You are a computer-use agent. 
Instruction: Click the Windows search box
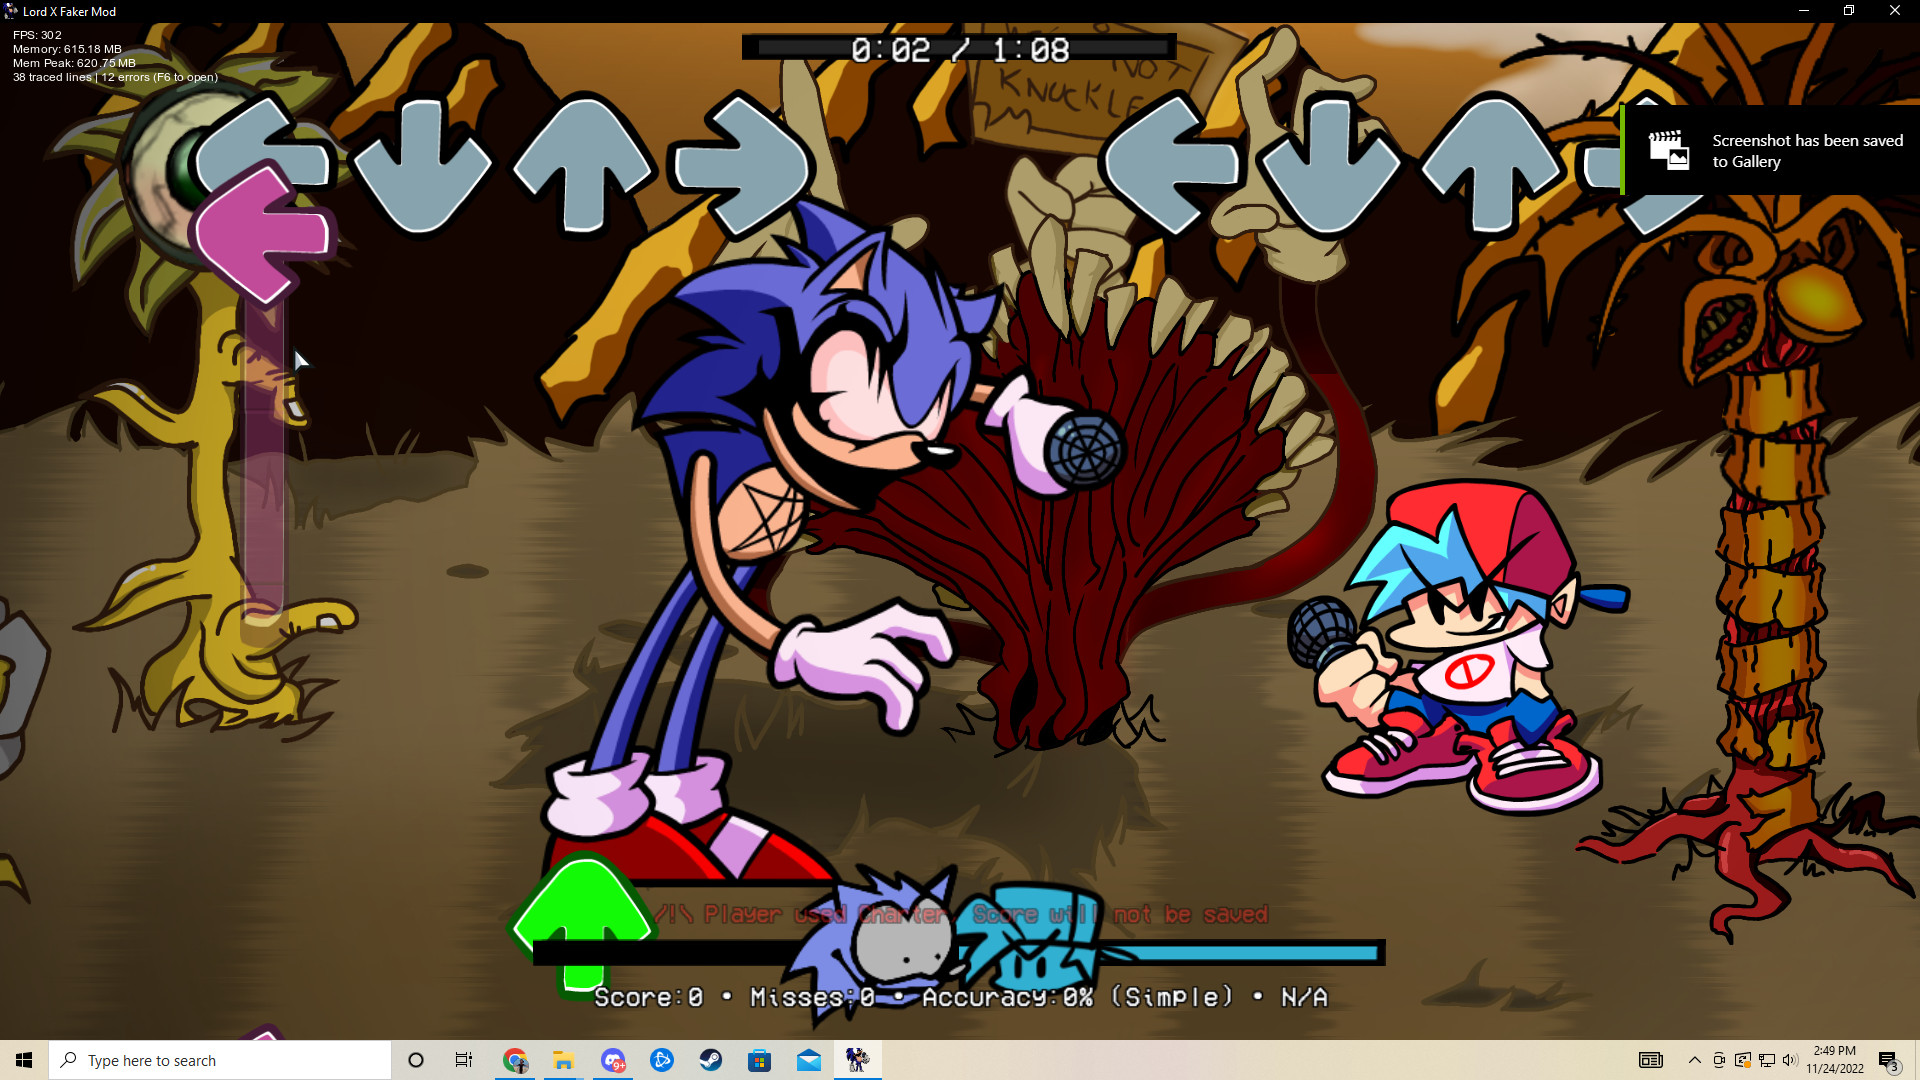tap(220, 1060)
